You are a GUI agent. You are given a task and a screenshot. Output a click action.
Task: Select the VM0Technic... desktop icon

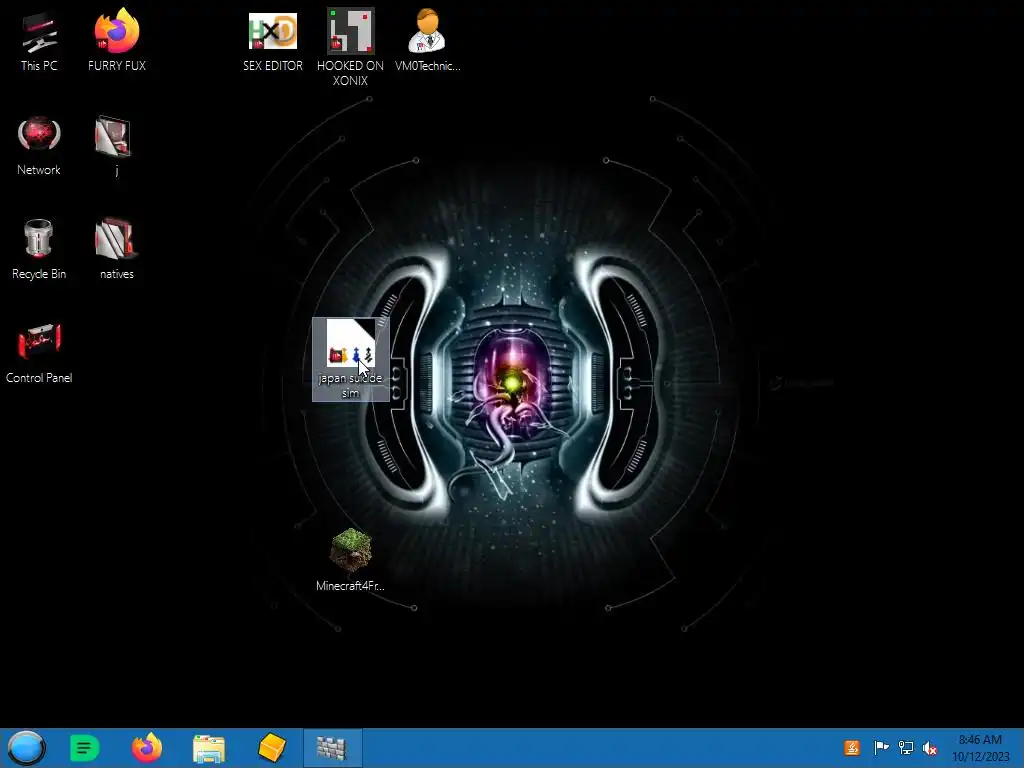click(427, 41)
